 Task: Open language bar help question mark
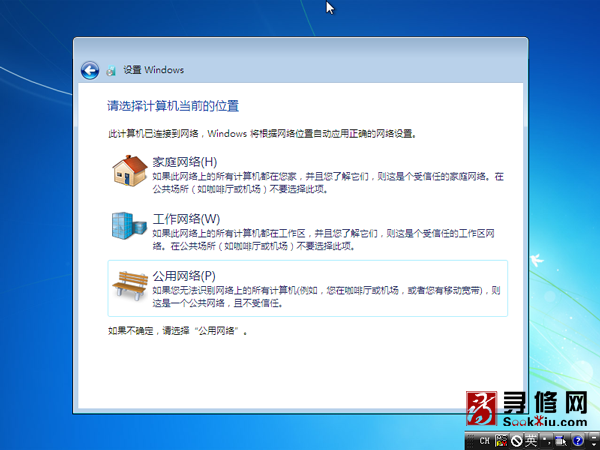coord(577,441)
